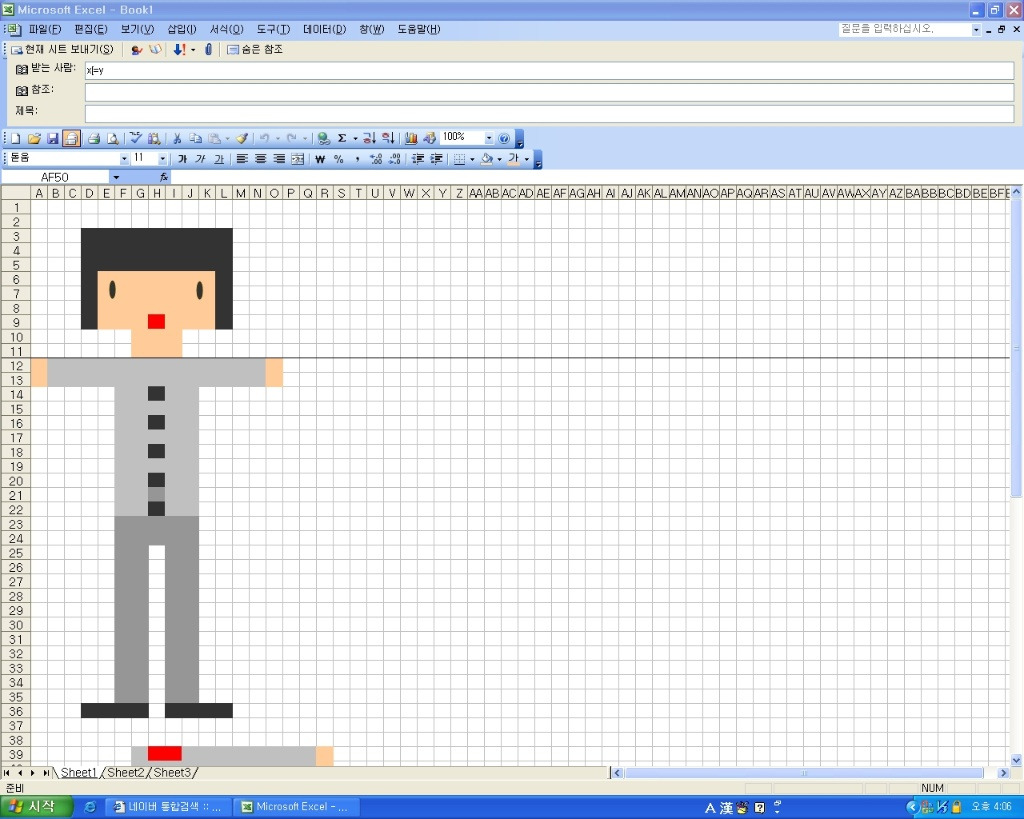Click the Format Painter brush icon

(x=242, y=138)
